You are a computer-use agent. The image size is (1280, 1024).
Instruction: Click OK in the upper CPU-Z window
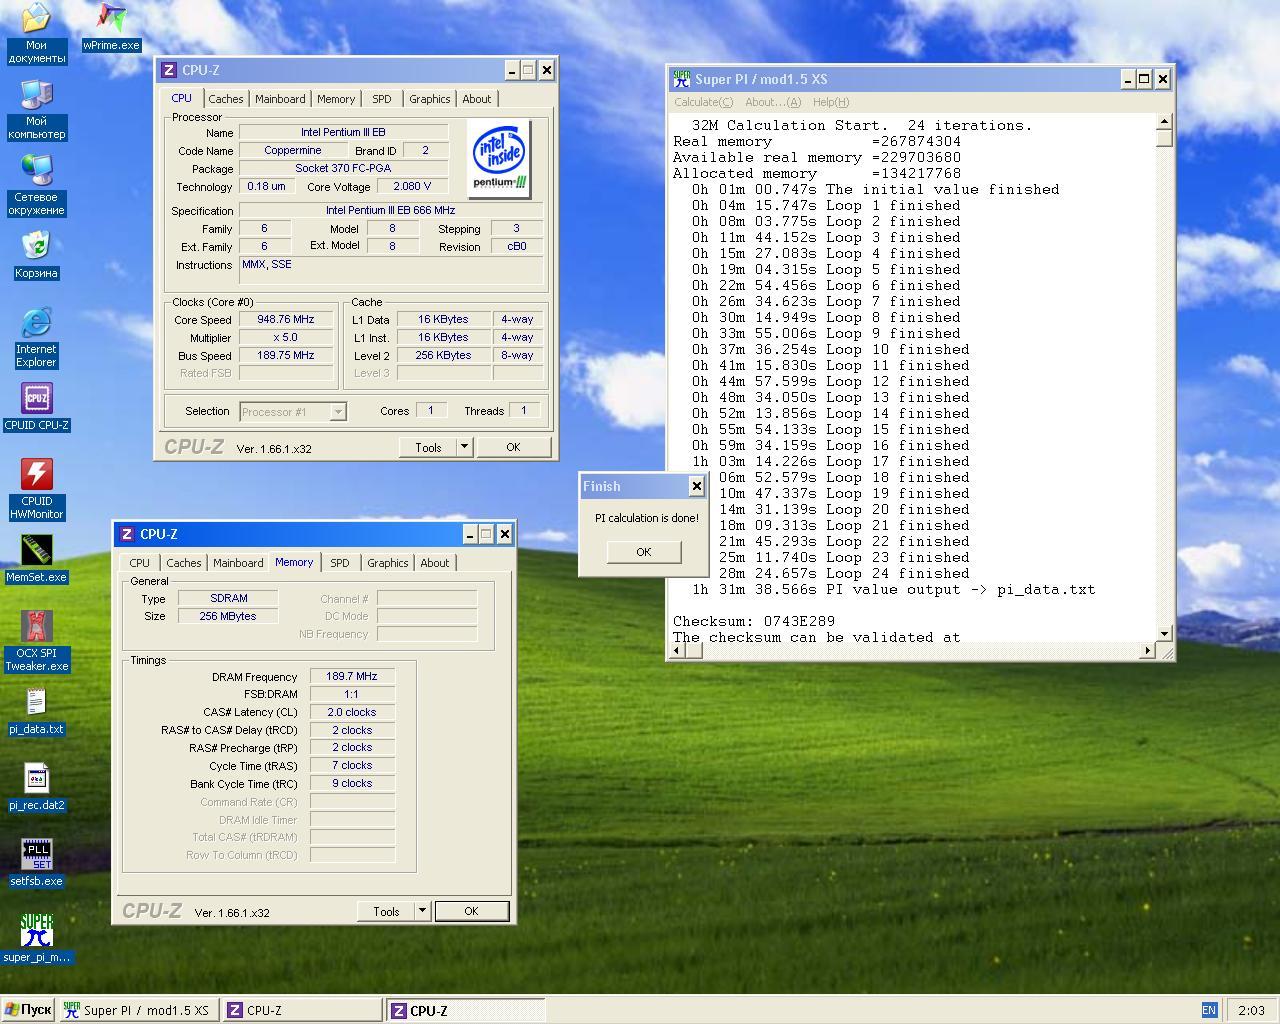[x=513, y=447]
